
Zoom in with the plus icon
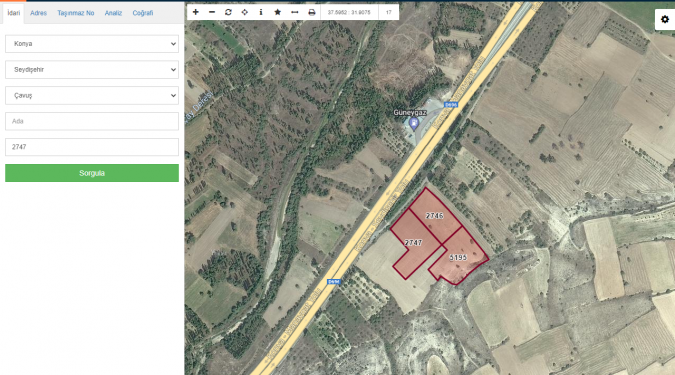tap(195, 12)
